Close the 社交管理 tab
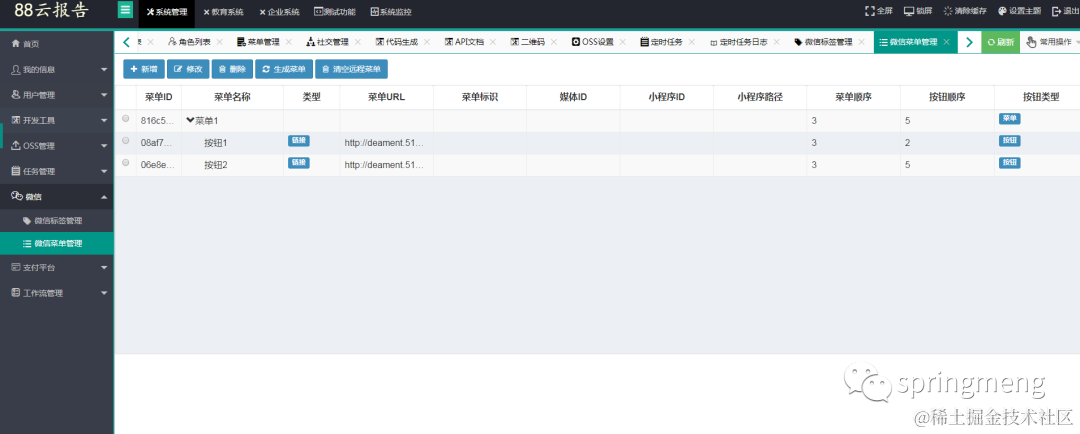Image resolution: width=1080 pixels, height=434 pixels. tap(358, 42)
